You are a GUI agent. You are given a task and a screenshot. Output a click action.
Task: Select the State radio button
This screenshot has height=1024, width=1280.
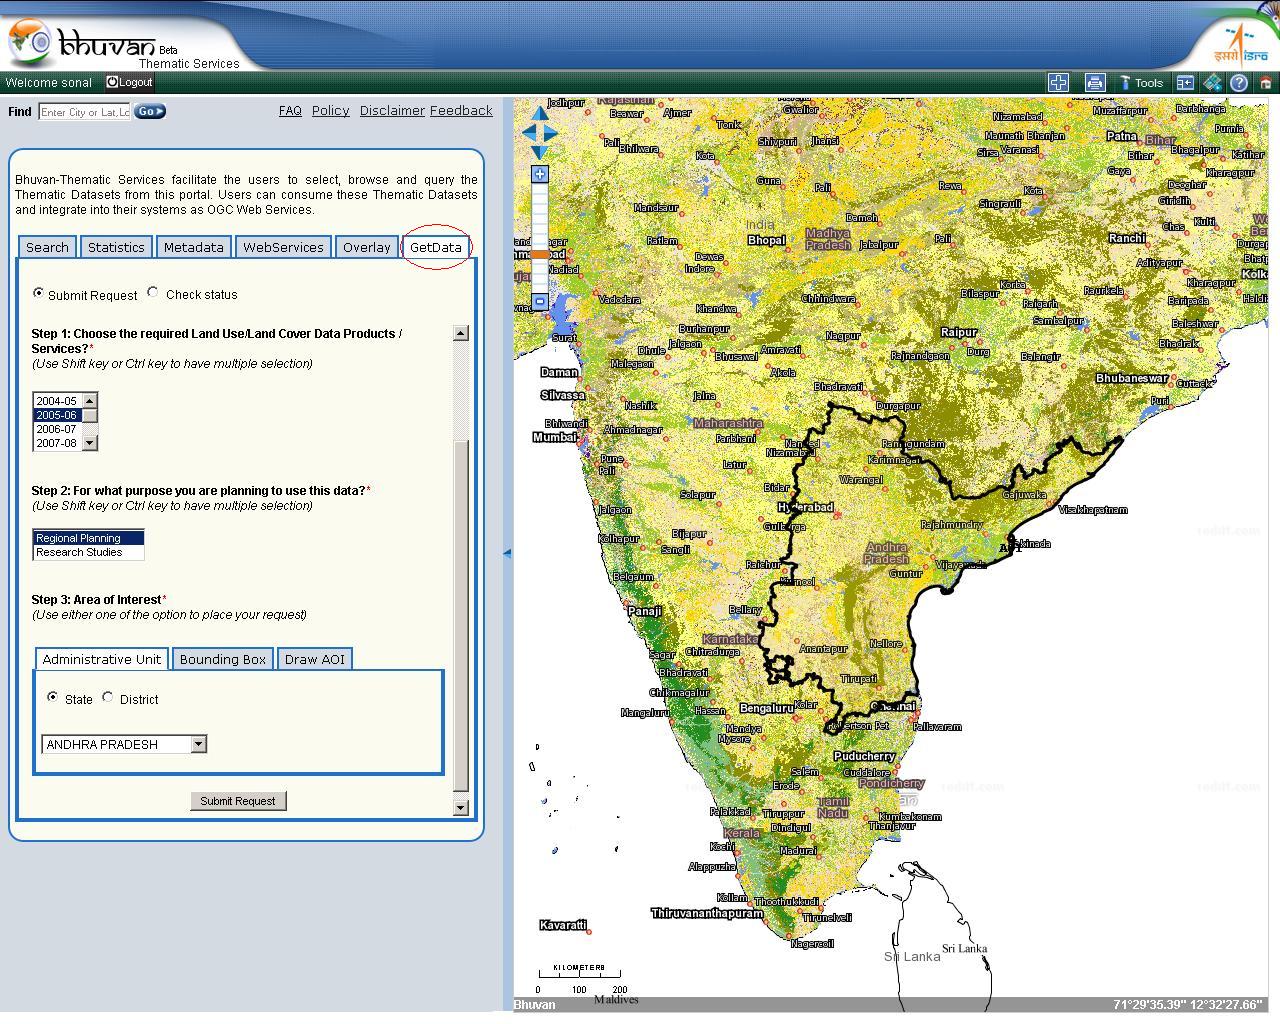(53, 697)
